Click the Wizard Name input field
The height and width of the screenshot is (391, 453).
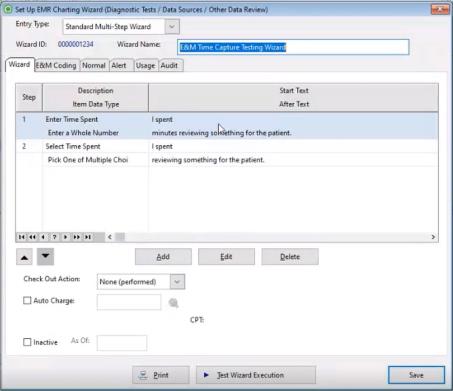point(293,47)
